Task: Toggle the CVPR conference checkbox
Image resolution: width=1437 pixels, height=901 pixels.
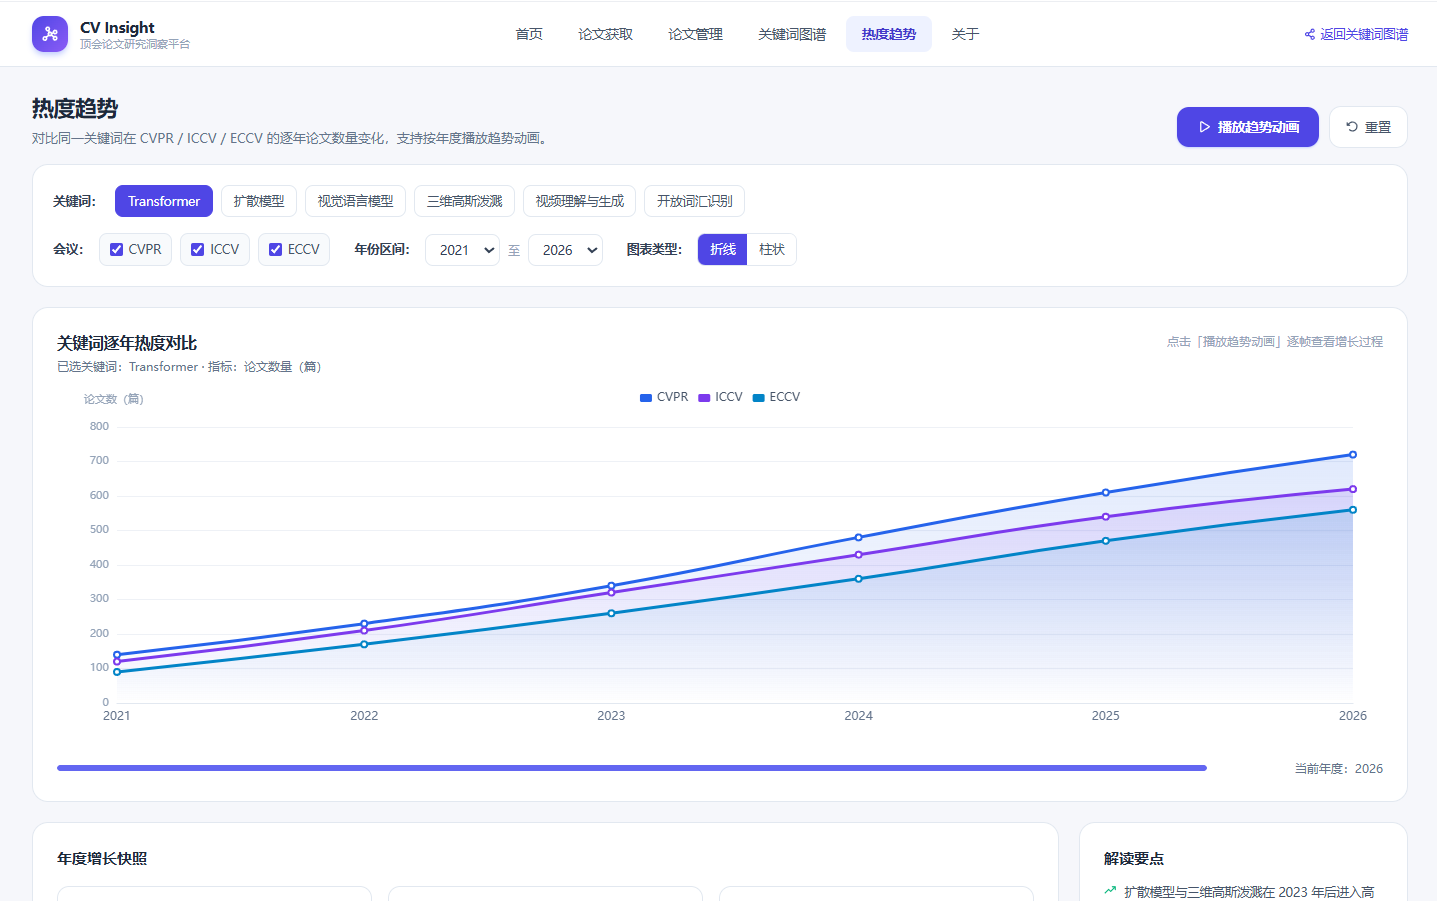Action: coord(117,250)
